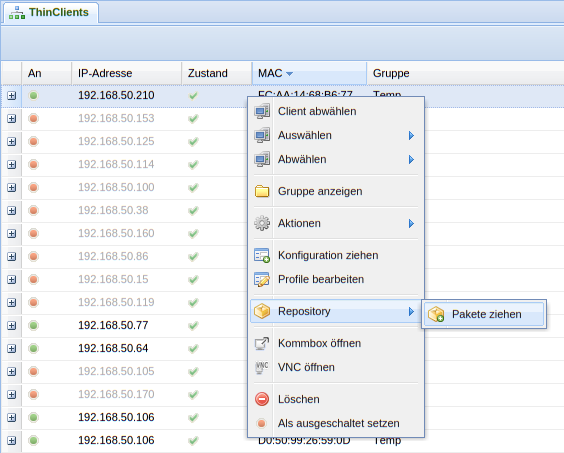Expand the row for 192.168.50.100

click(12, 188)
